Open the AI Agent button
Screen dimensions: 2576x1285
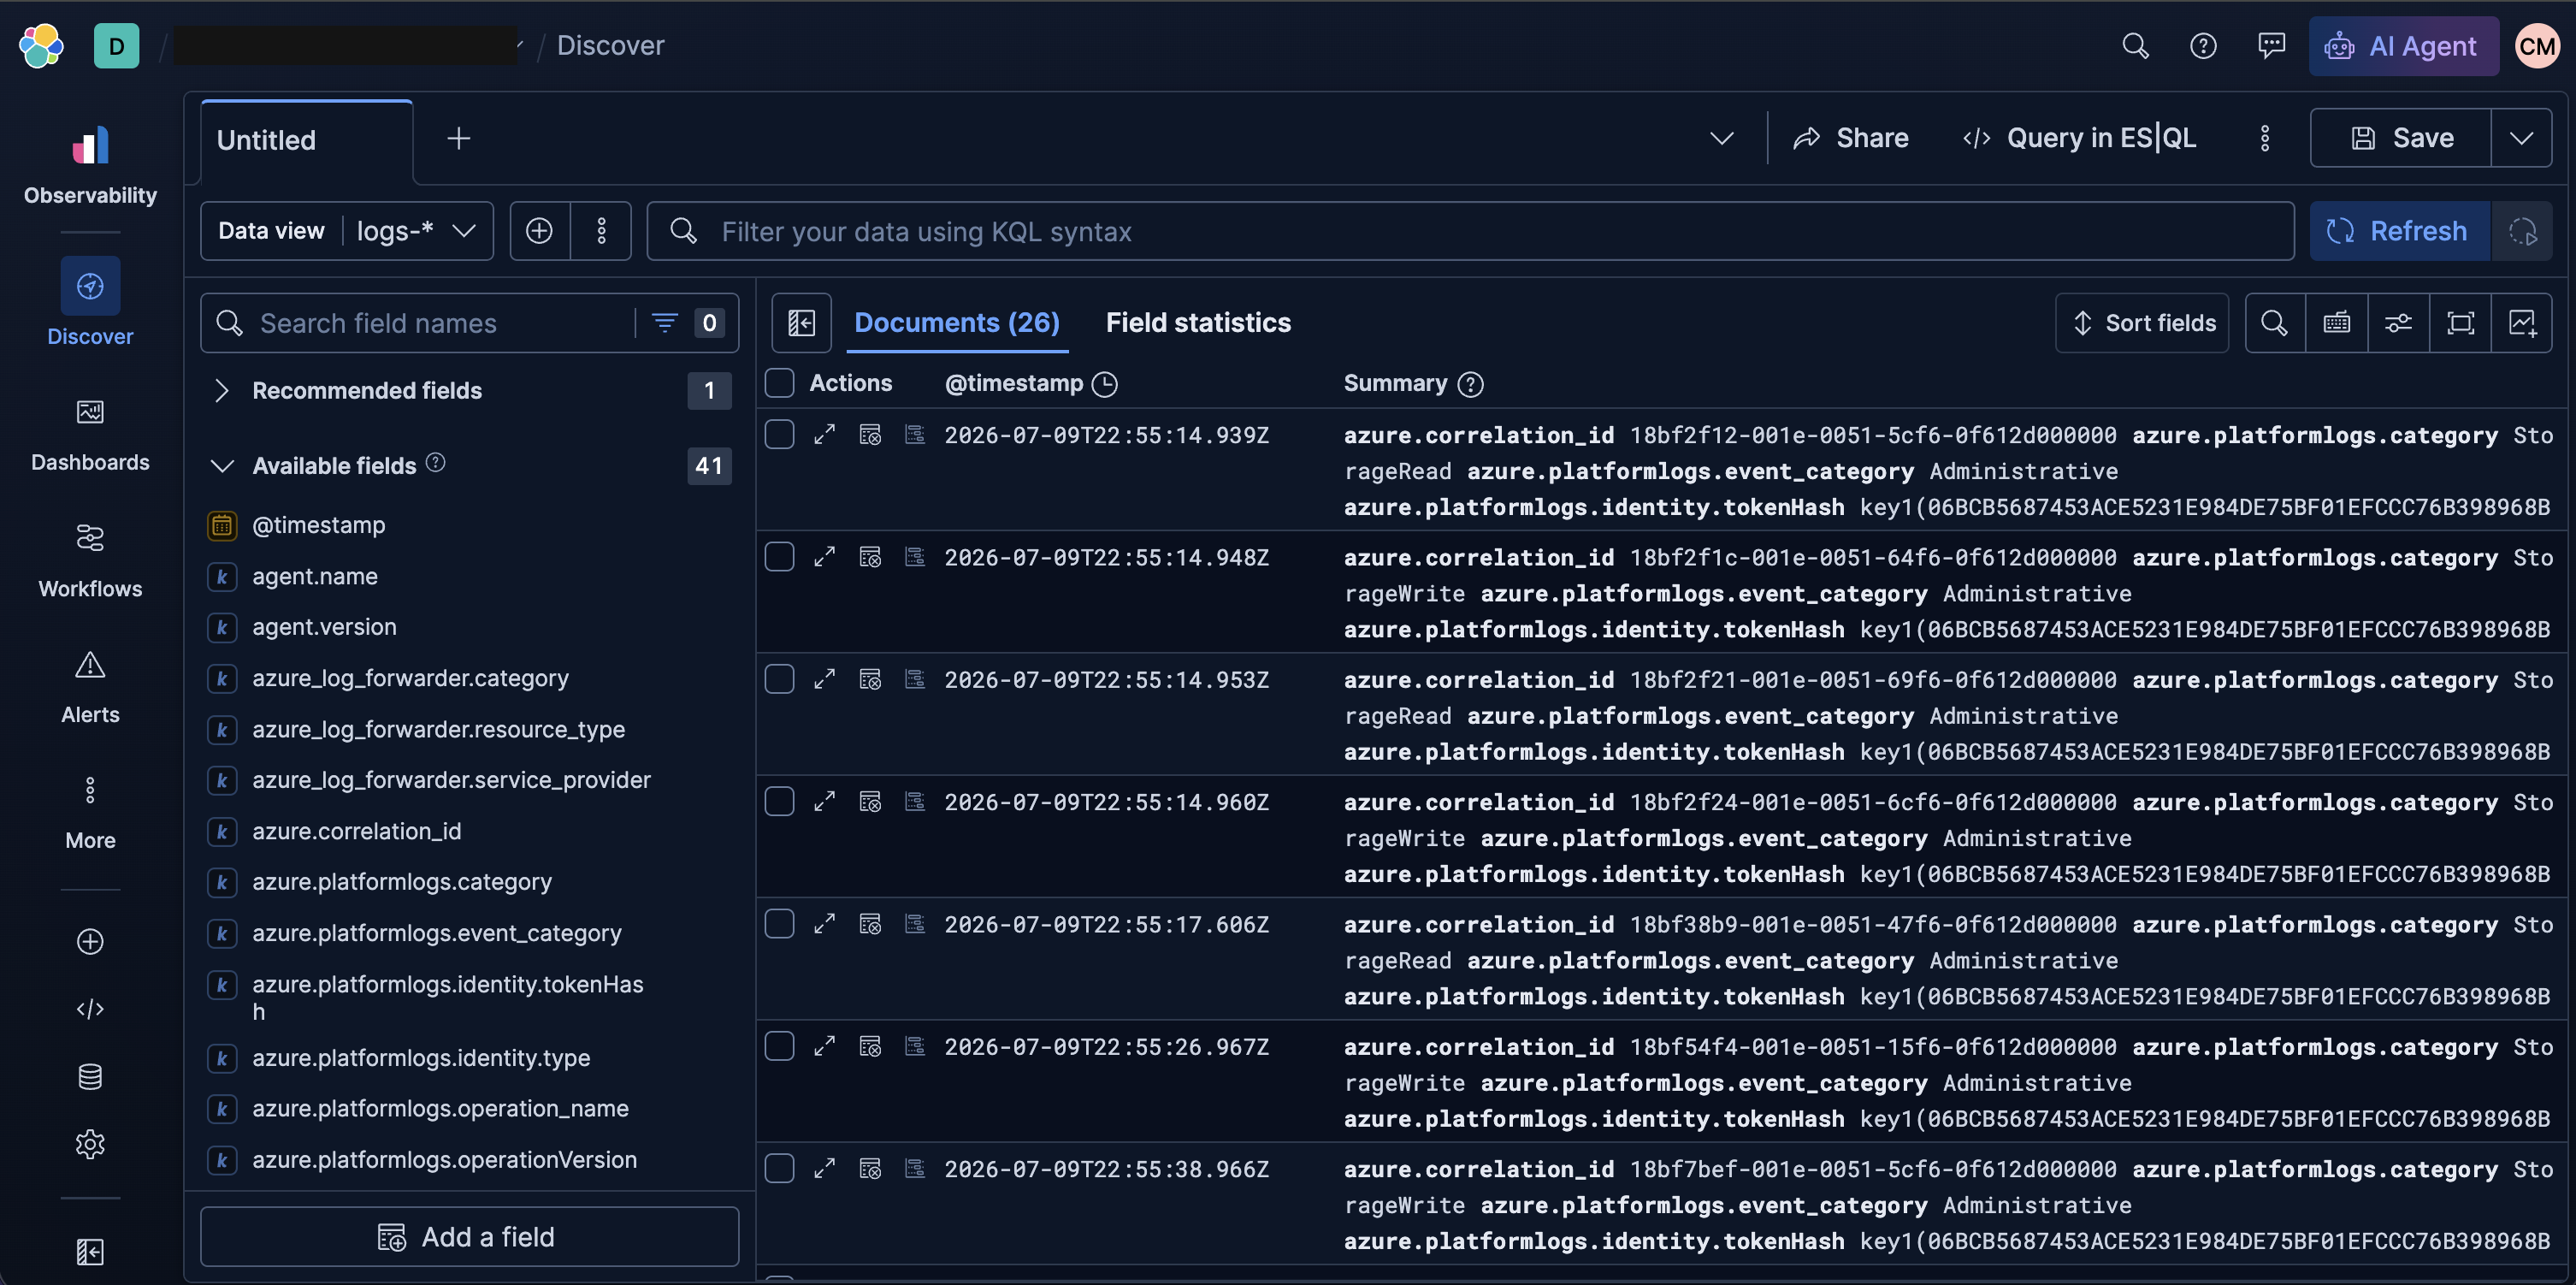(x=2403, y=46)
